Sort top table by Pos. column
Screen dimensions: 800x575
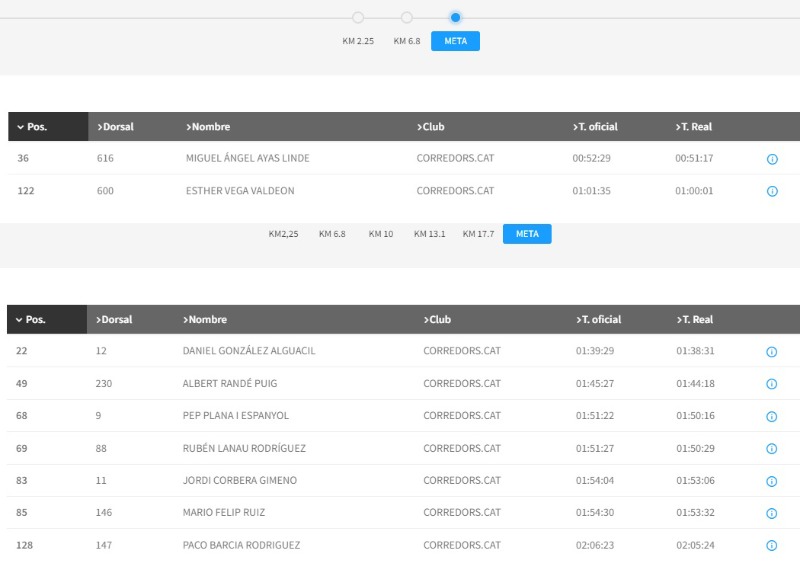[32, 127]
